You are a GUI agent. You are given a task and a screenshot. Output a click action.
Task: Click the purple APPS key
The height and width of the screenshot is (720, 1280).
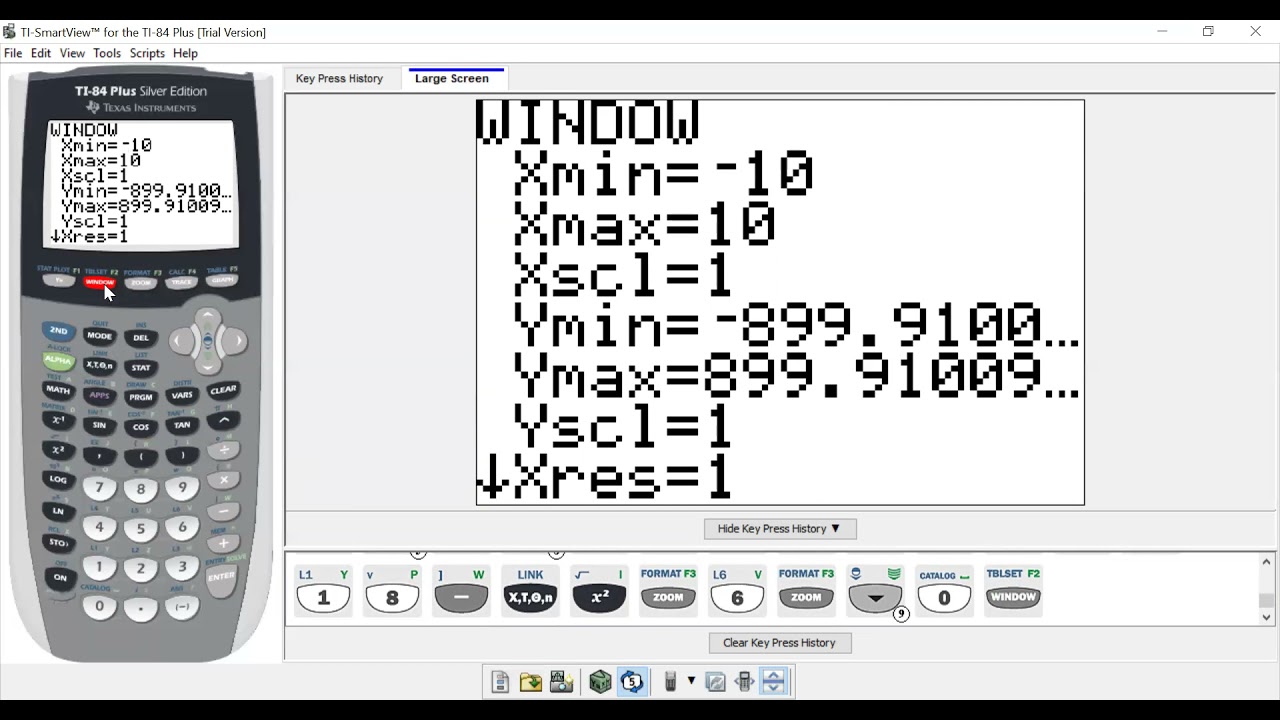(99, 395)
